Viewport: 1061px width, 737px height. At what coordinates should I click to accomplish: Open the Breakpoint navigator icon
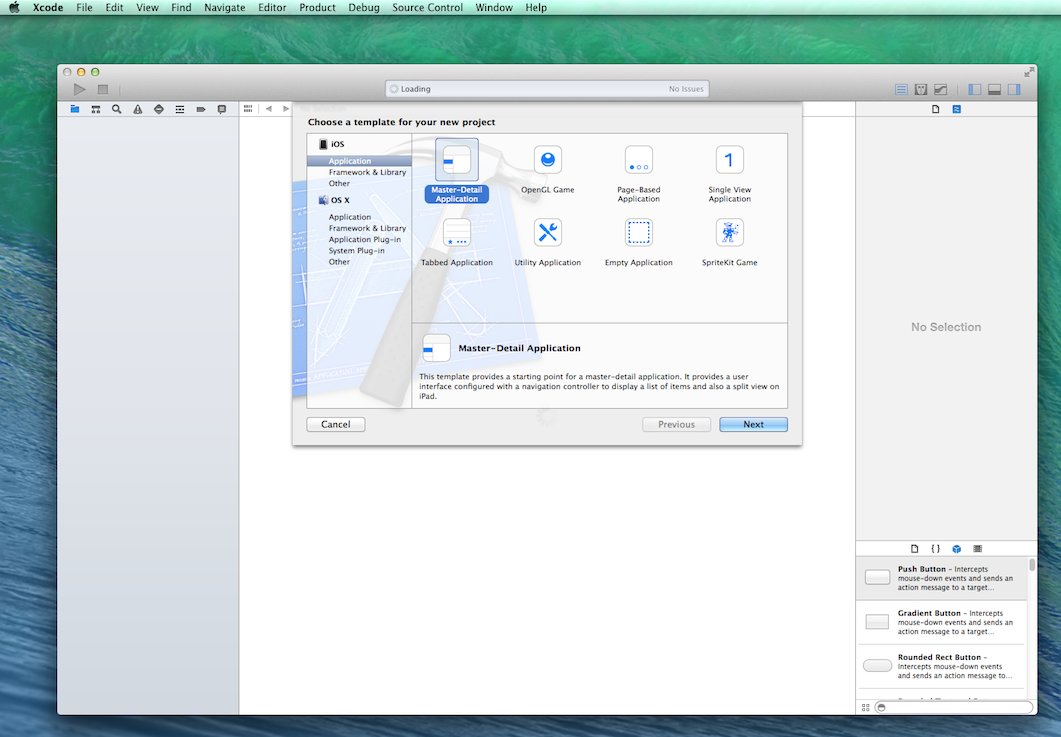click(201, 109)
